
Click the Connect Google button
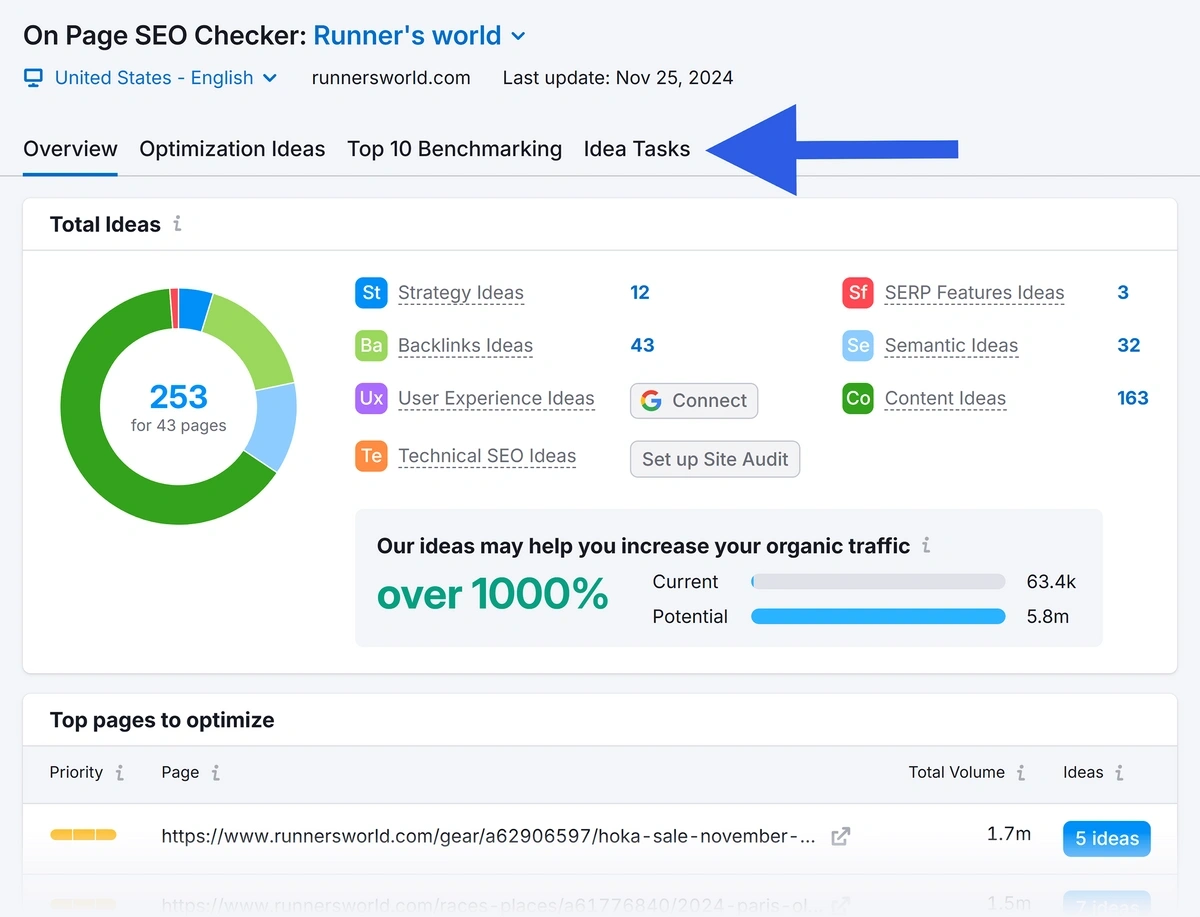pyautogui.click(x=694, y=401)
